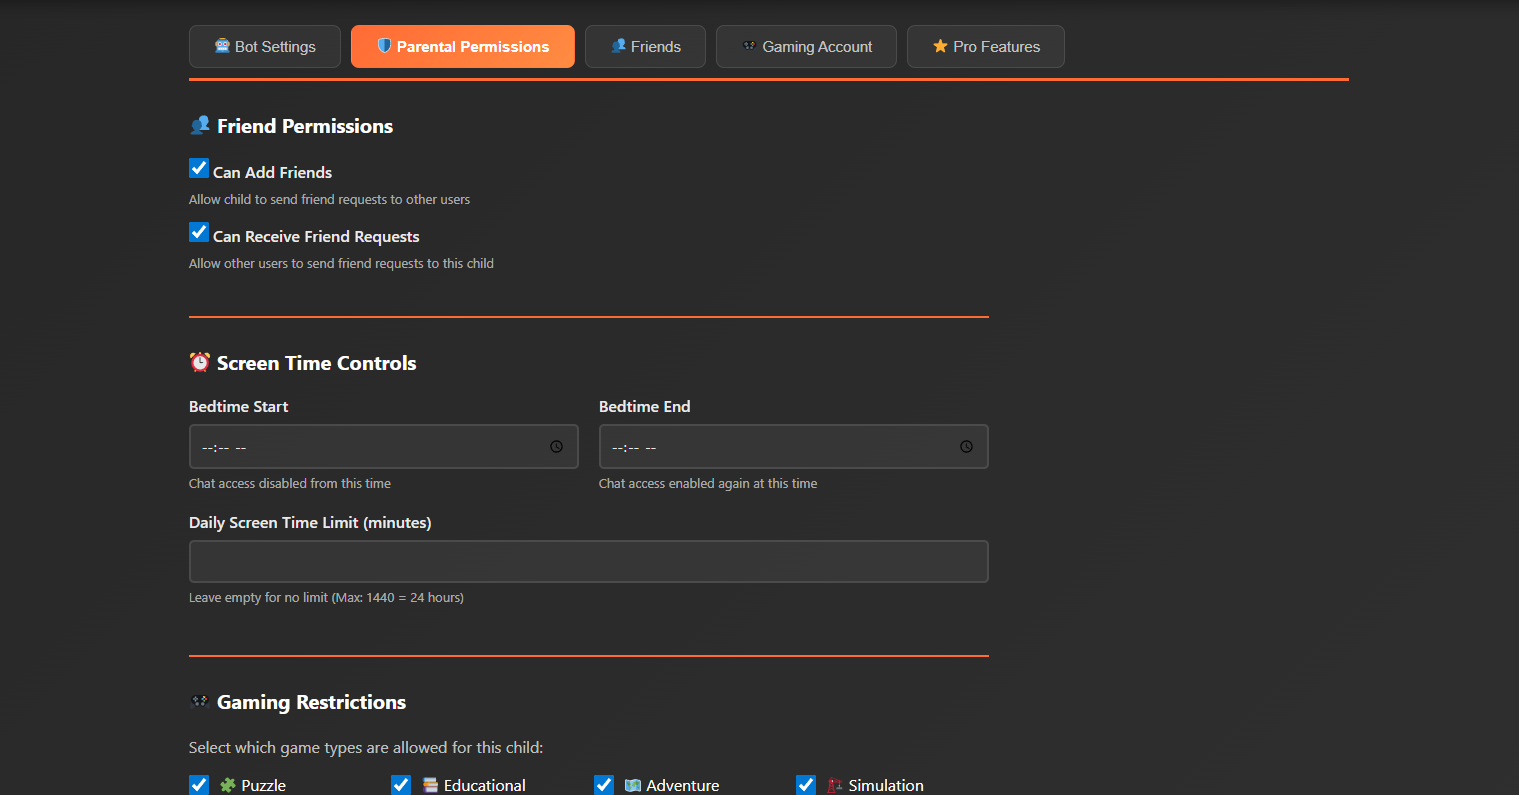Viewport: 1519px width, 795px height.
Task: Click the Daily Screen Time Limit input
Action: tap(589, 561)
